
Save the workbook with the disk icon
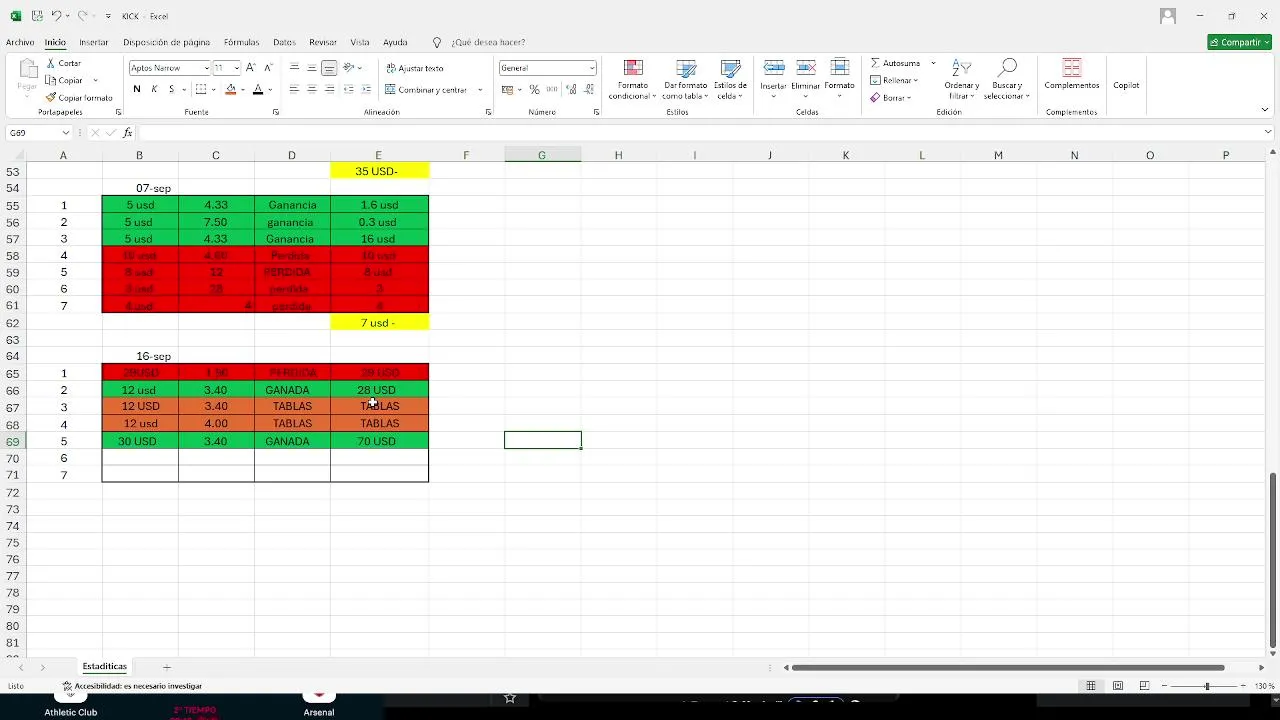pos(37,16)
